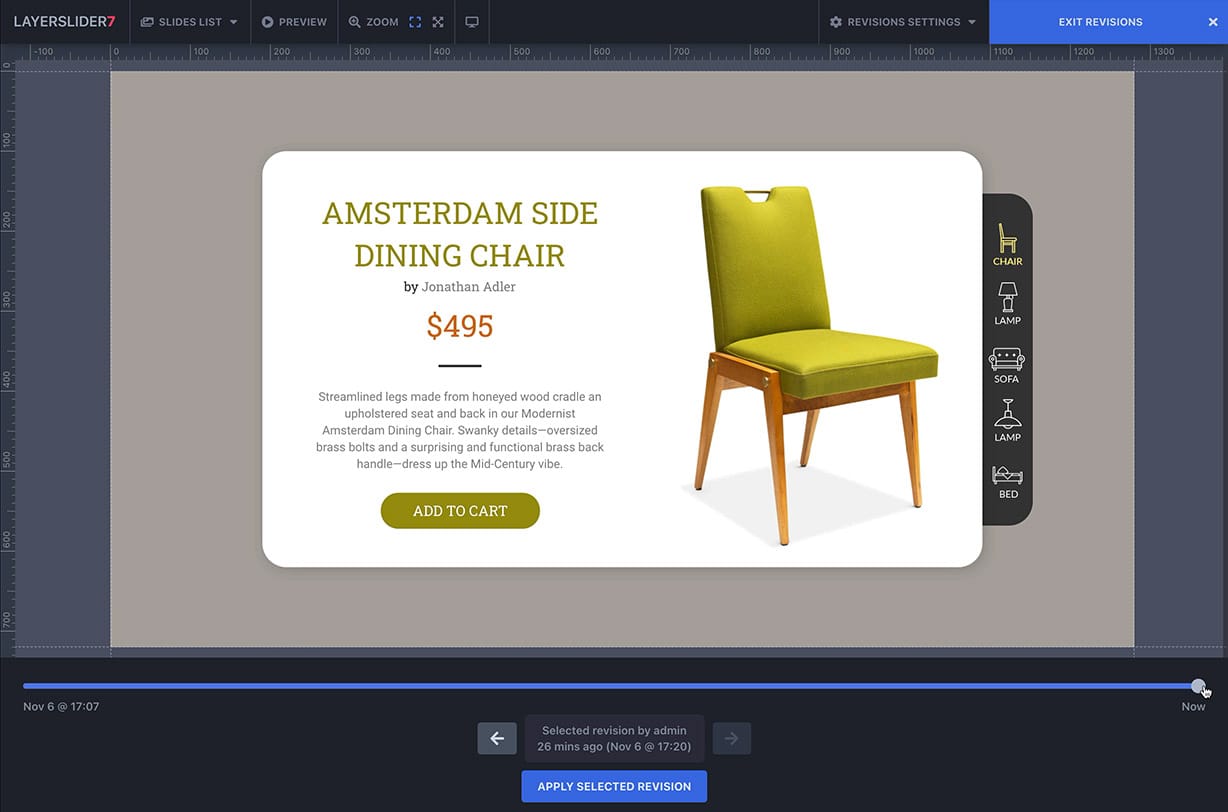Click the next revision right arrow
1228x812 pixels.
pos(731,739)
